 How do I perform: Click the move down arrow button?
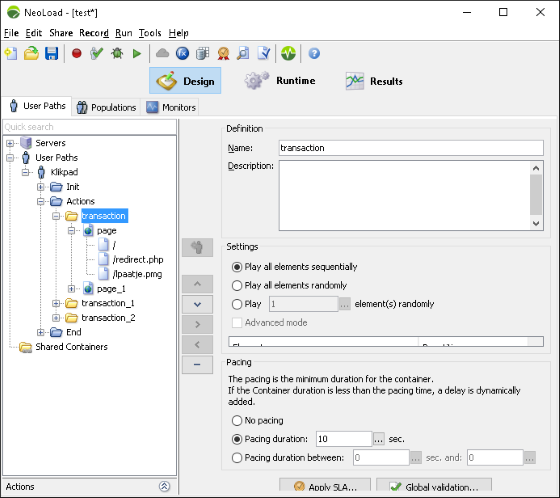coord(197,304)
